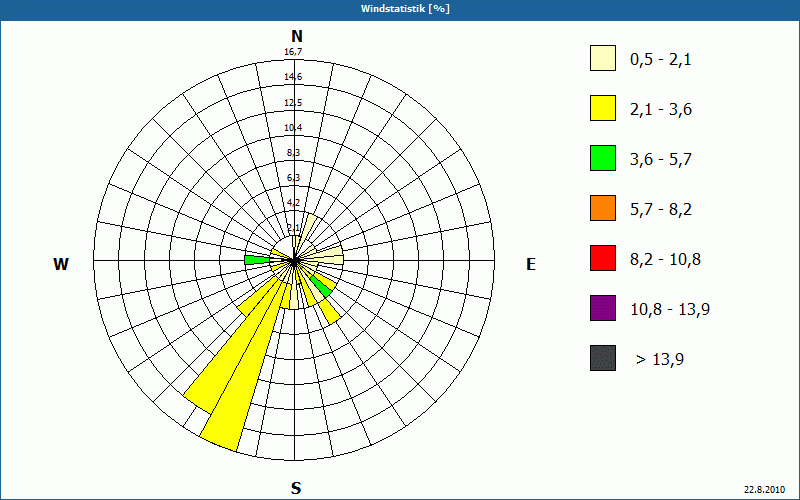This screenshot has width=800, height=500.
Task: Click the 16,7 radial scale value
Action: tap(293, 52)
